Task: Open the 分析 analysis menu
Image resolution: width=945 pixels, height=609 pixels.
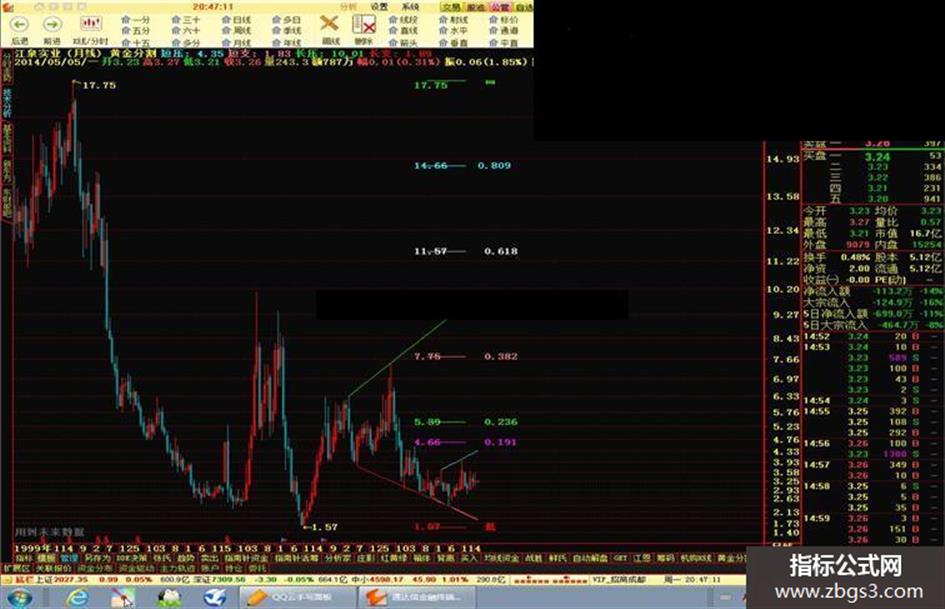Action: [x=348, y=7]
